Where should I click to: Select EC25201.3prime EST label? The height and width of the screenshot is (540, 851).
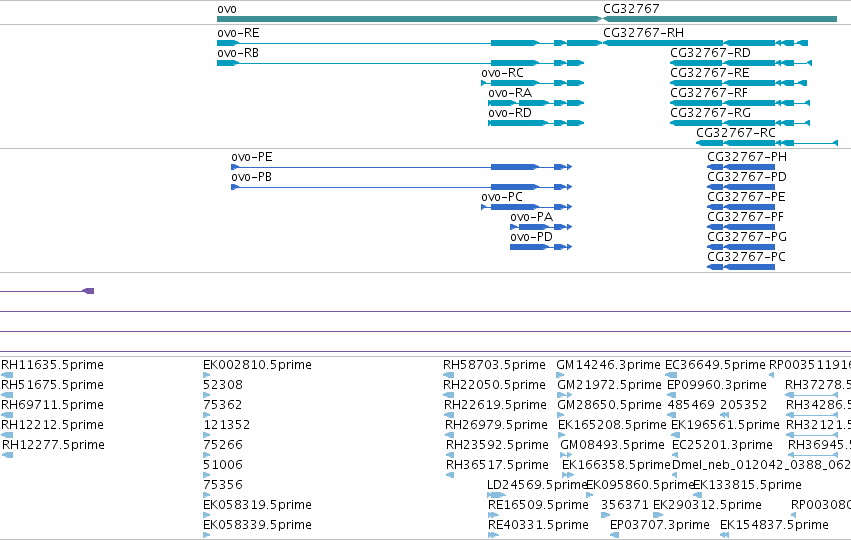(722, 446)
